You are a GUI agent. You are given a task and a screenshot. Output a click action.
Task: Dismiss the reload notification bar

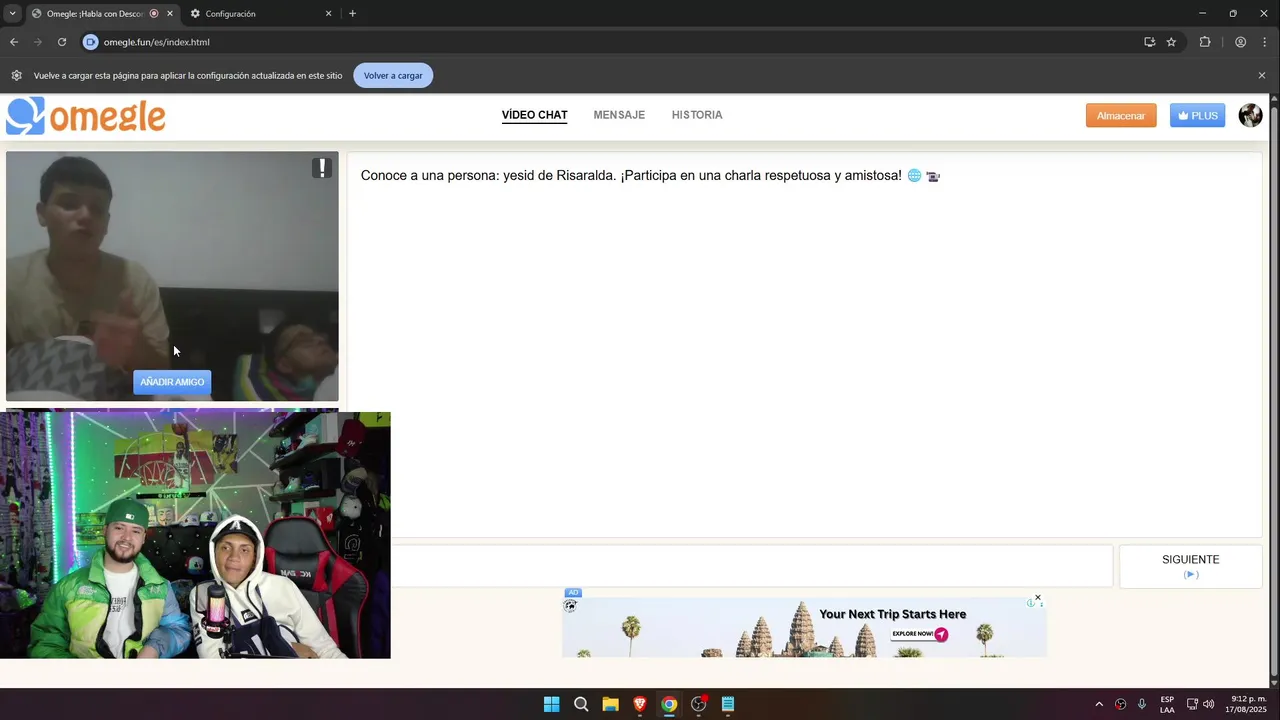[1261, 75]
